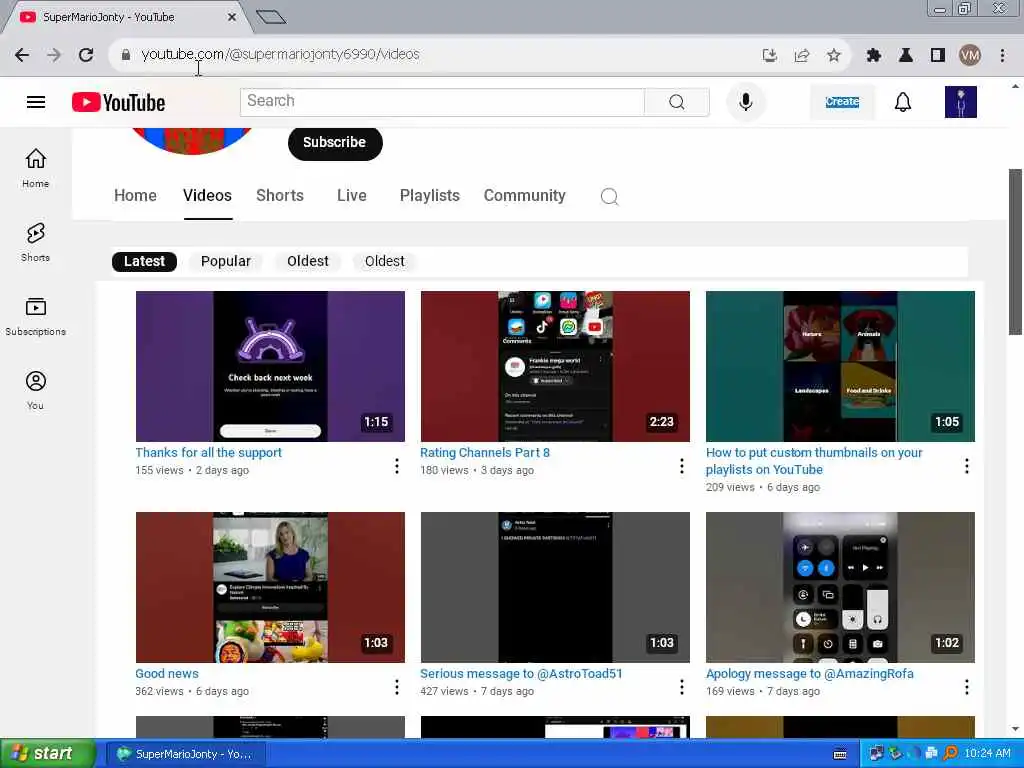Click the taskbar clock showing 10:24 AM
This screenshot has width=1024, height=768.
987,754
